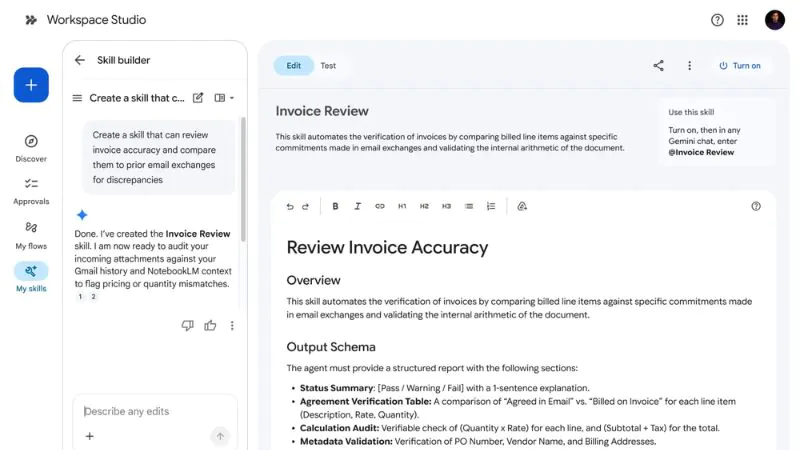Click the send arrow button
Screen dimensions: 800x450
coord(220,436)
